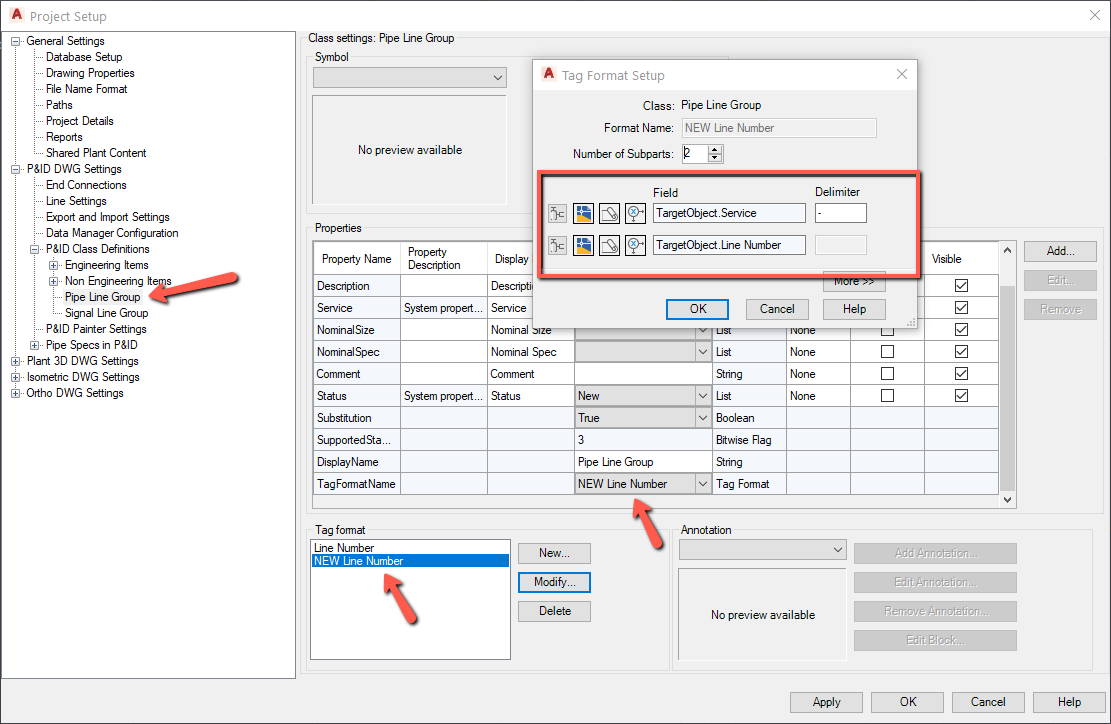1111x724 pixels.
Task: Increase Number of Subparts with up arrow
Action: [x=715, y=149]
